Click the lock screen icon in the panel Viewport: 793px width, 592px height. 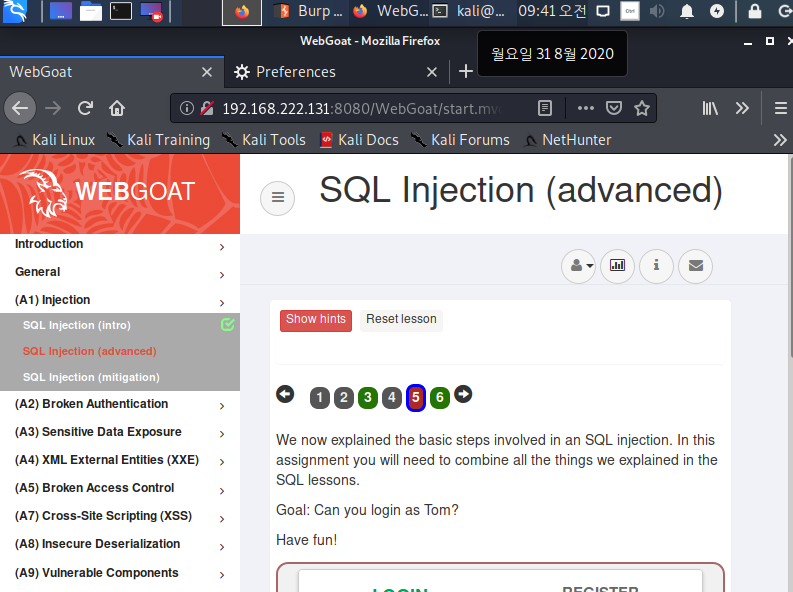pyautogui.click(x=755, y=11)
